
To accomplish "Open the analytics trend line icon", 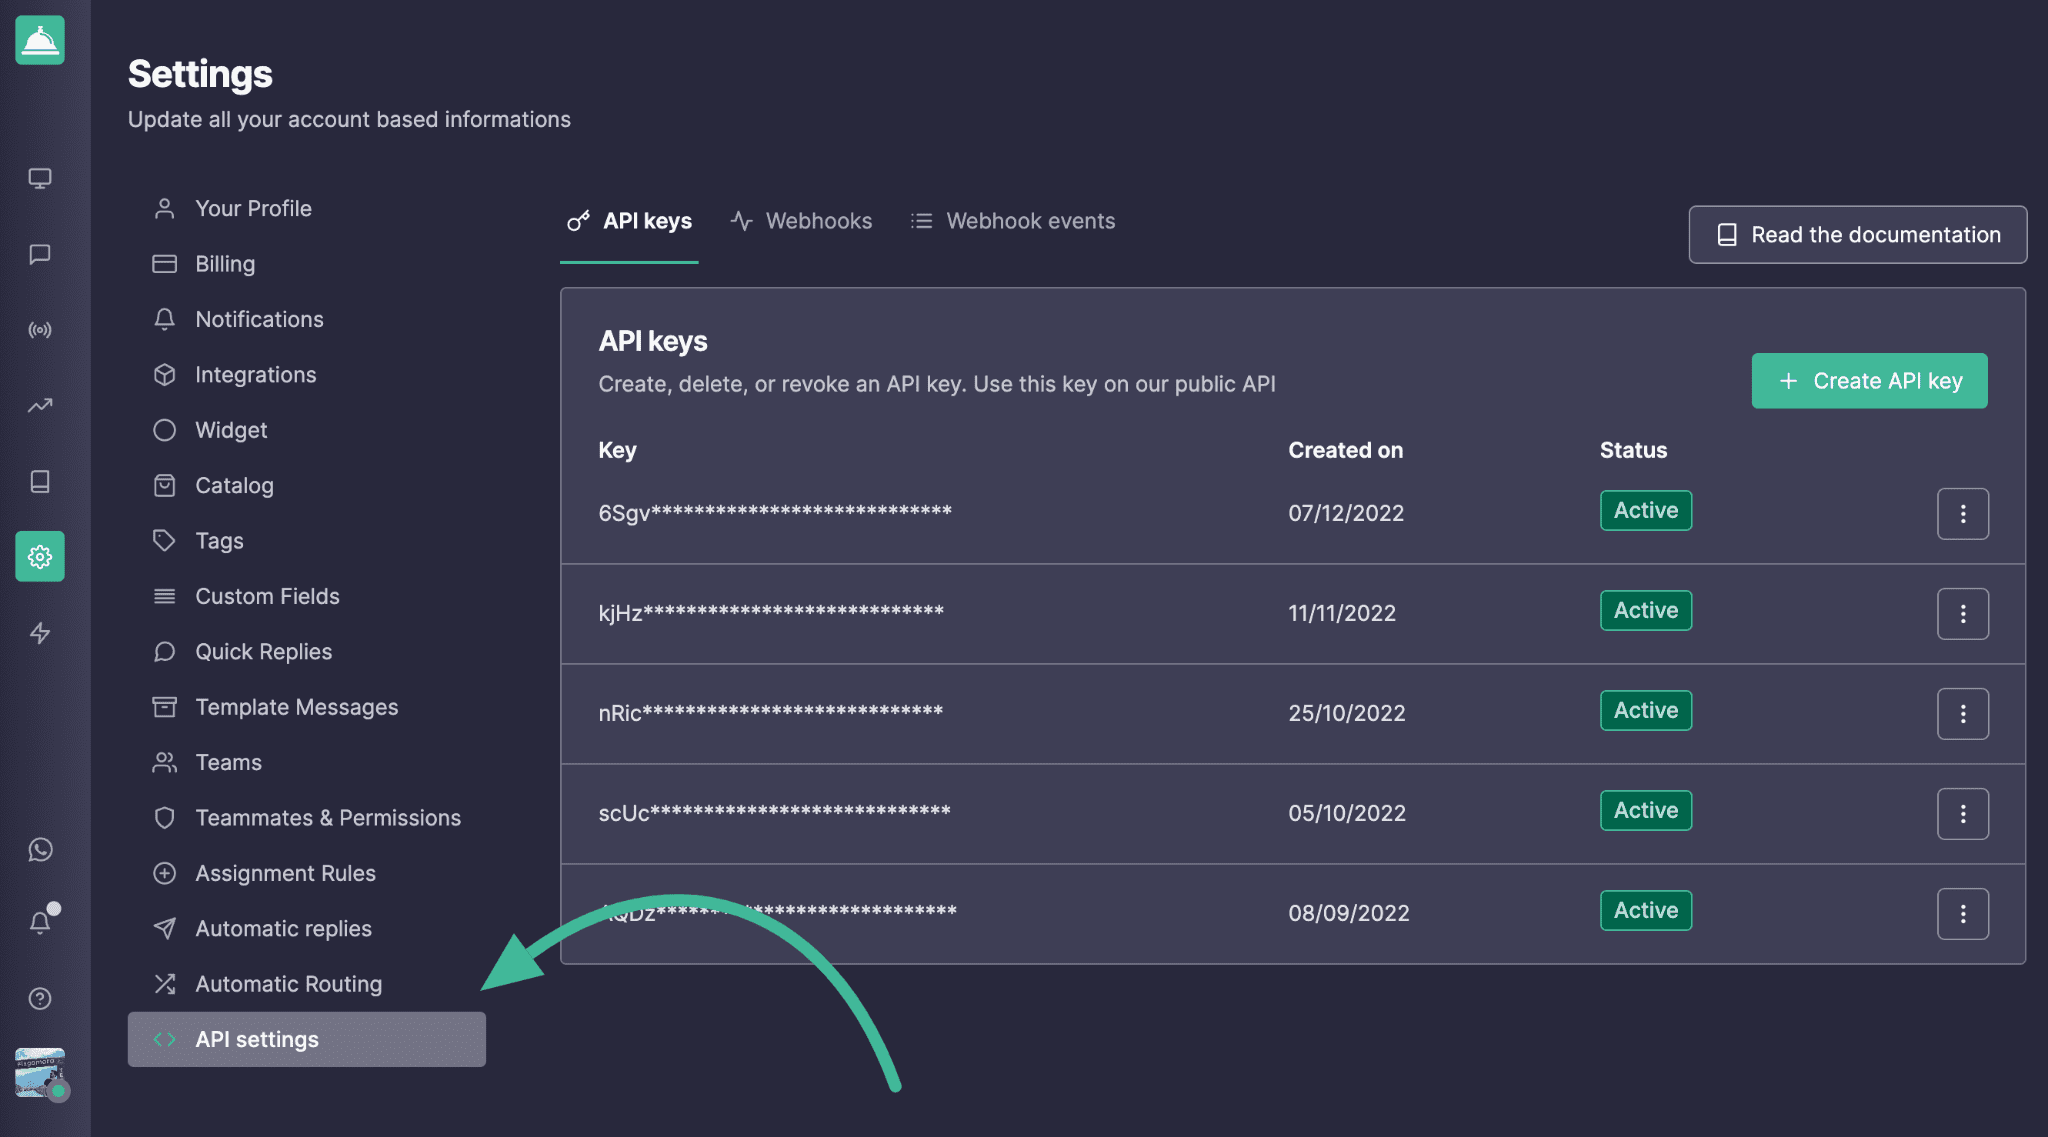I will pyautogui.click(x=40, y=405).
